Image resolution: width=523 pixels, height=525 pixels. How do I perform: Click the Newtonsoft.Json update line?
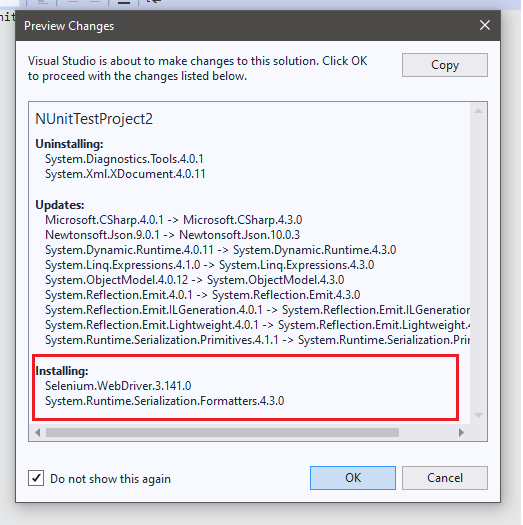point(172,235)
